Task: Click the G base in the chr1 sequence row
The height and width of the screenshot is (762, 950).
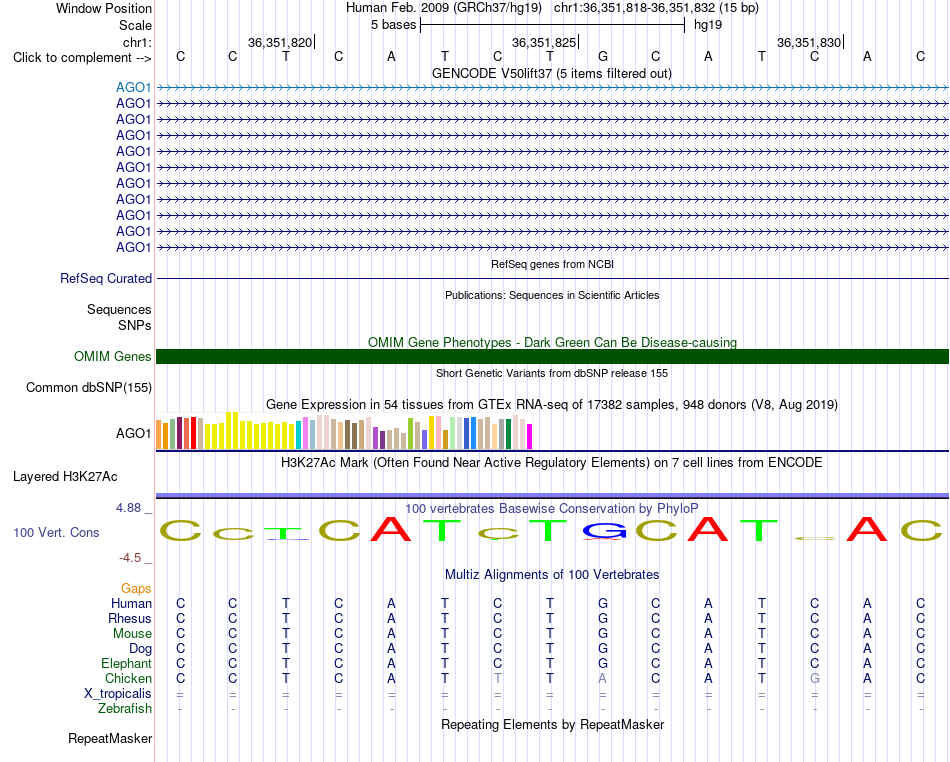Action: click(603, 57)
